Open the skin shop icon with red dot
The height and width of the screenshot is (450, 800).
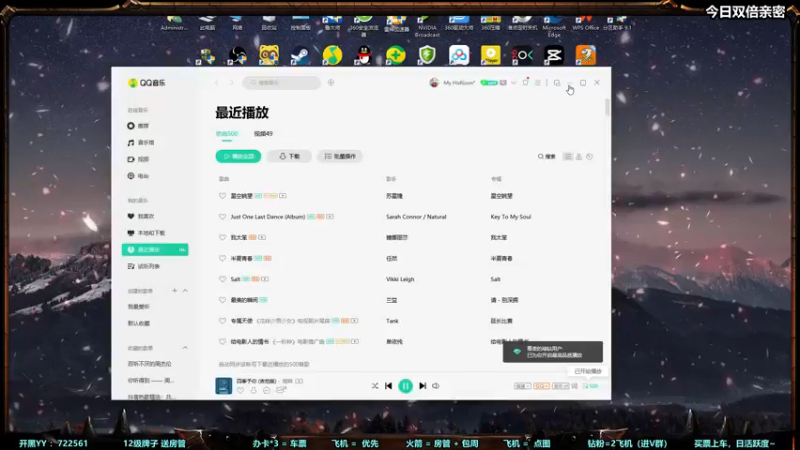(526, 82)
